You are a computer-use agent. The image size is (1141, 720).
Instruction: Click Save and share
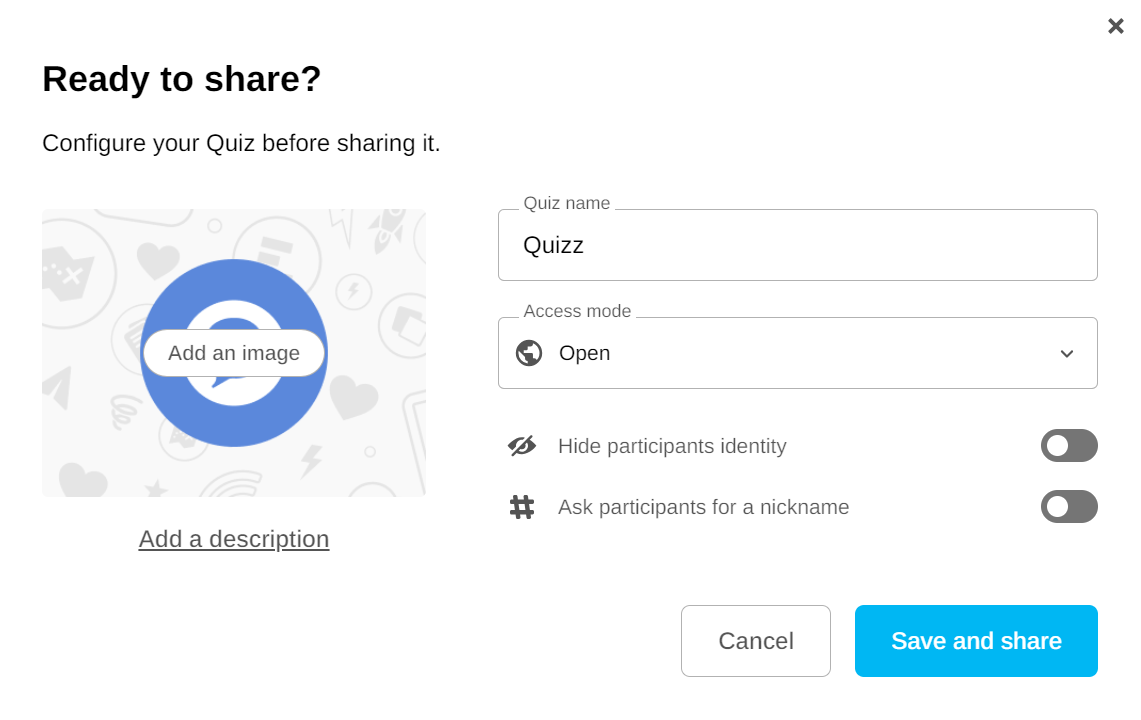coord(976,641)
